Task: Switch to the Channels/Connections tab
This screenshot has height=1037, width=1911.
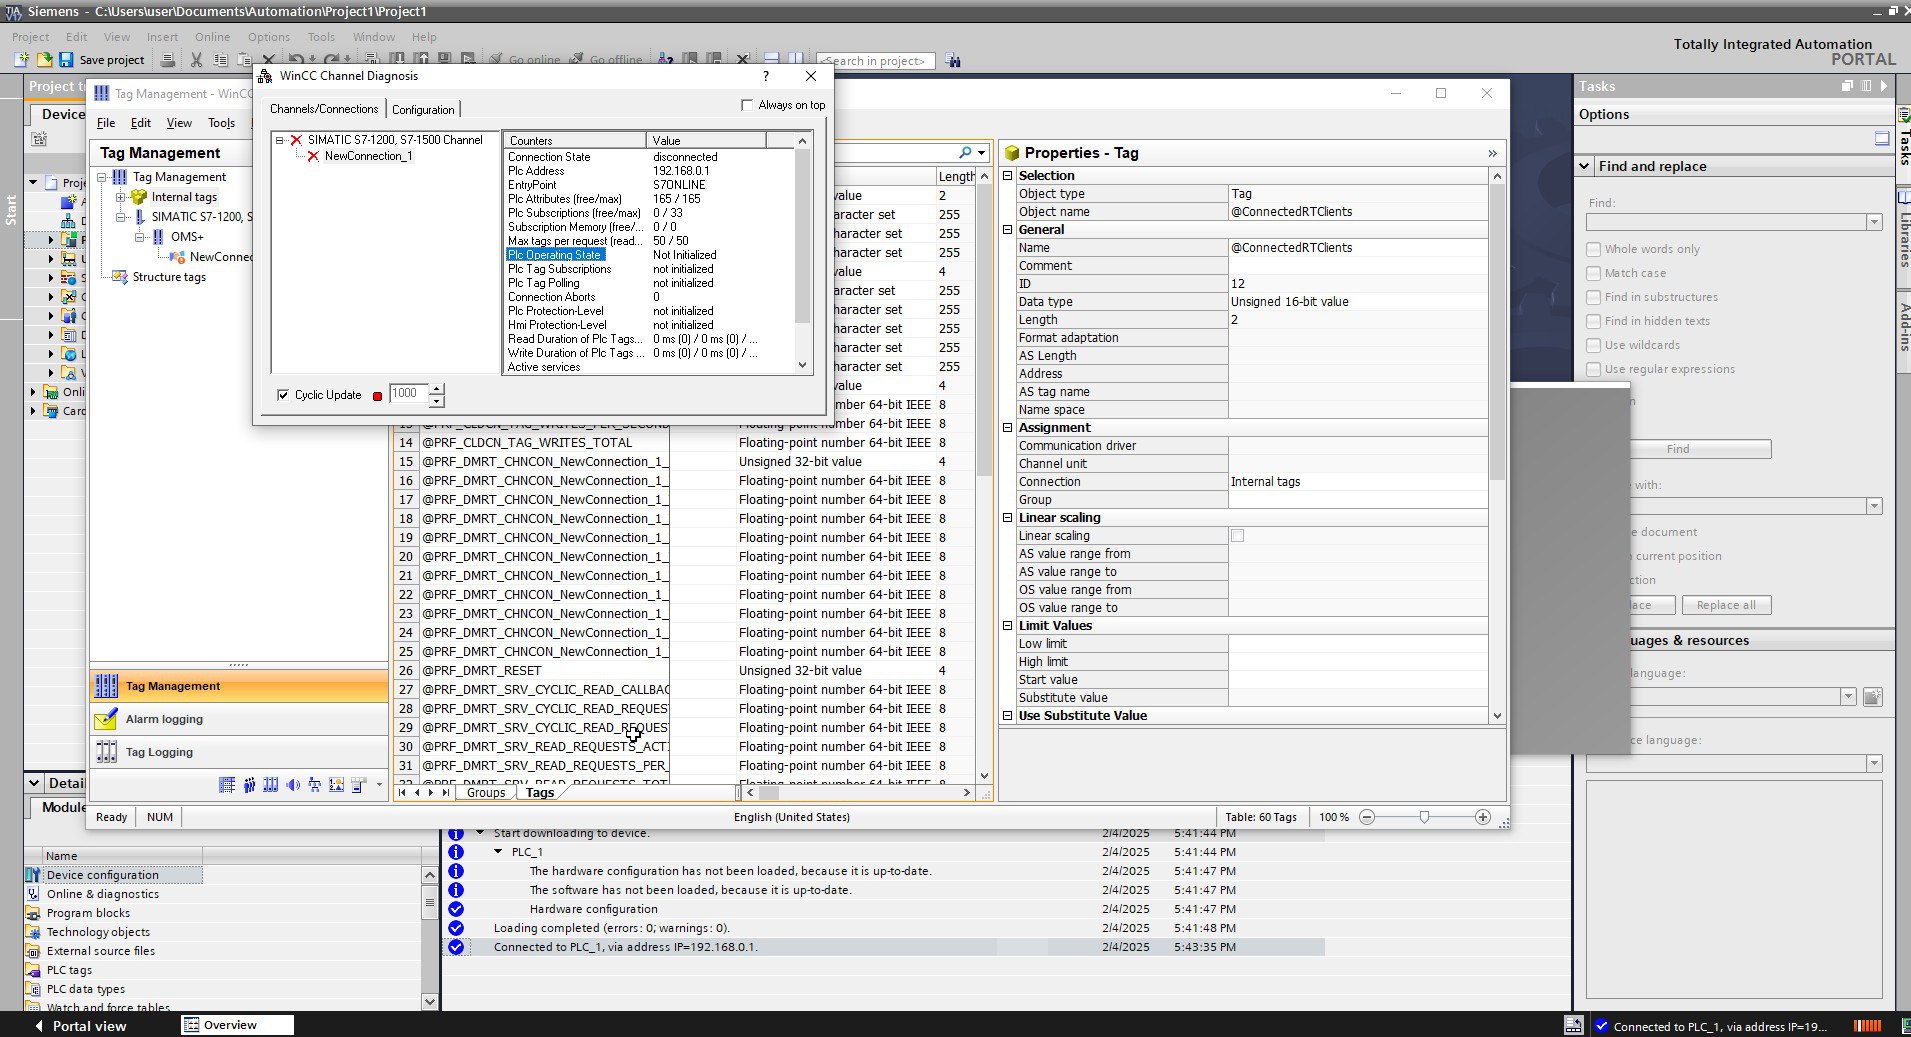Action: click(324, 108)
